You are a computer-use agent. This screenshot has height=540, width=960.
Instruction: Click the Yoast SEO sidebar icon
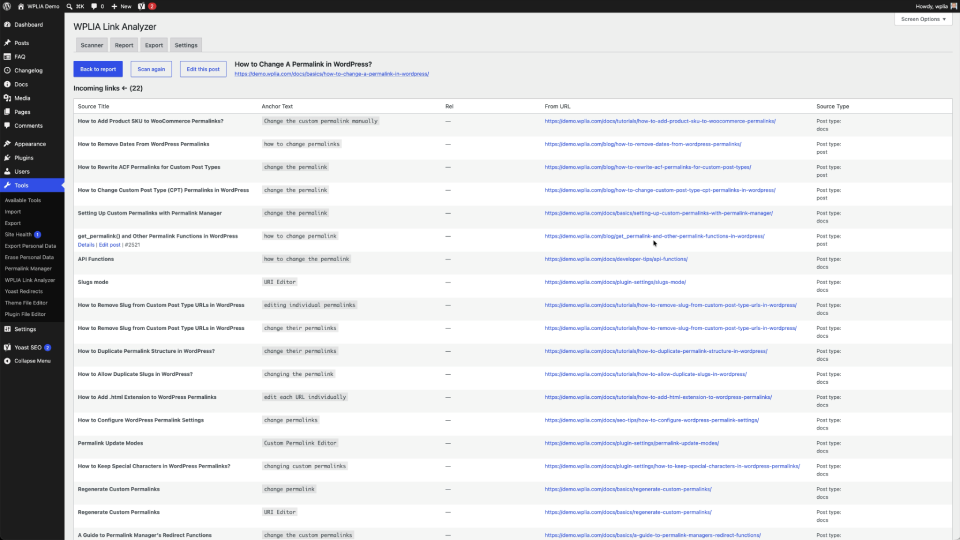(7, 347)
